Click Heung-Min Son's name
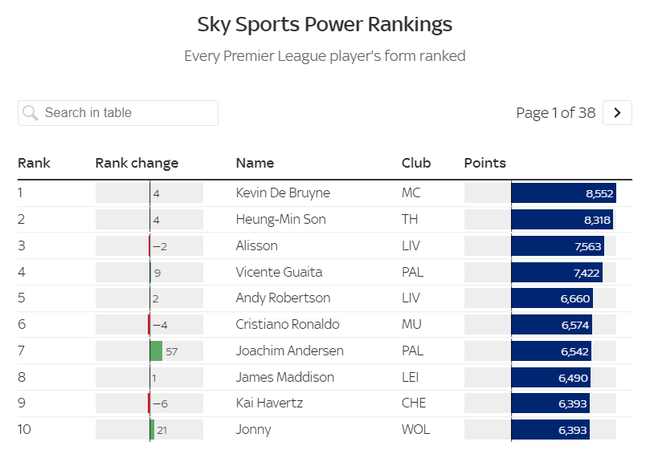This screenshot has height=462, width=650. pyautogui.click(x=280, y=219)
